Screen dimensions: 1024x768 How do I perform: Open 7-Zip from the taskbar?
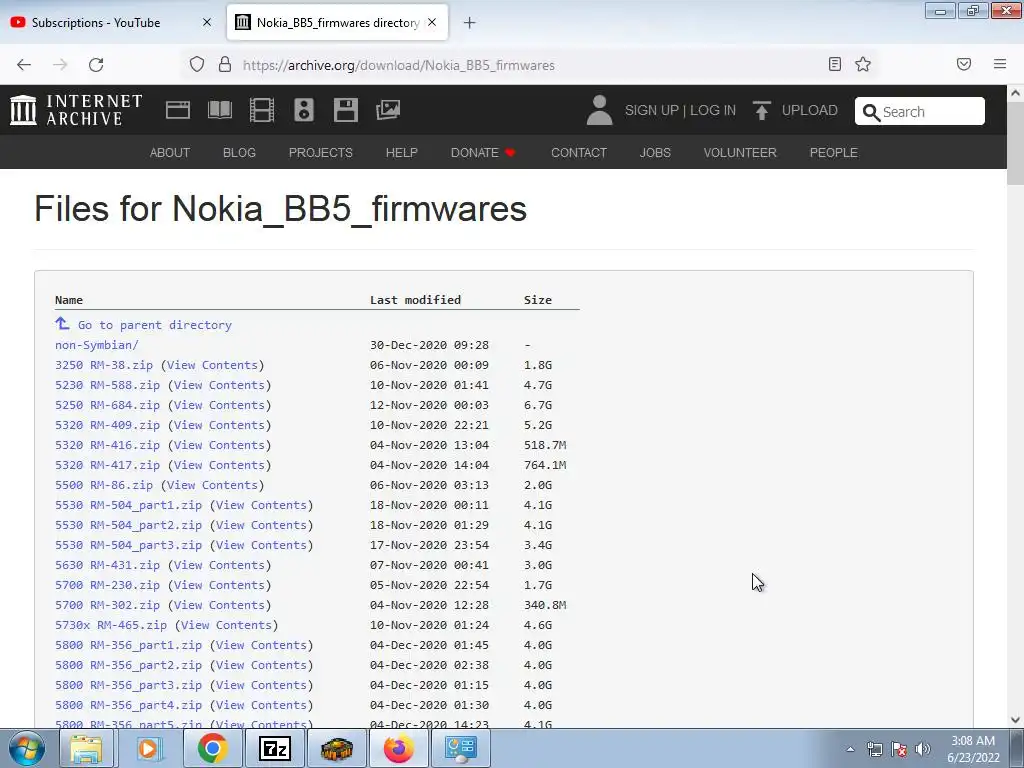(274, 748)
